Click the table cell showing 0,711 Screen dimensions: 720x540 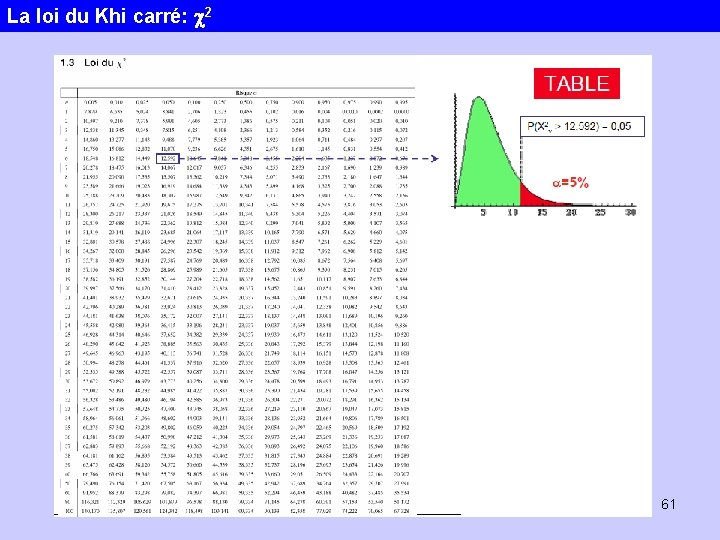point(324,140)
